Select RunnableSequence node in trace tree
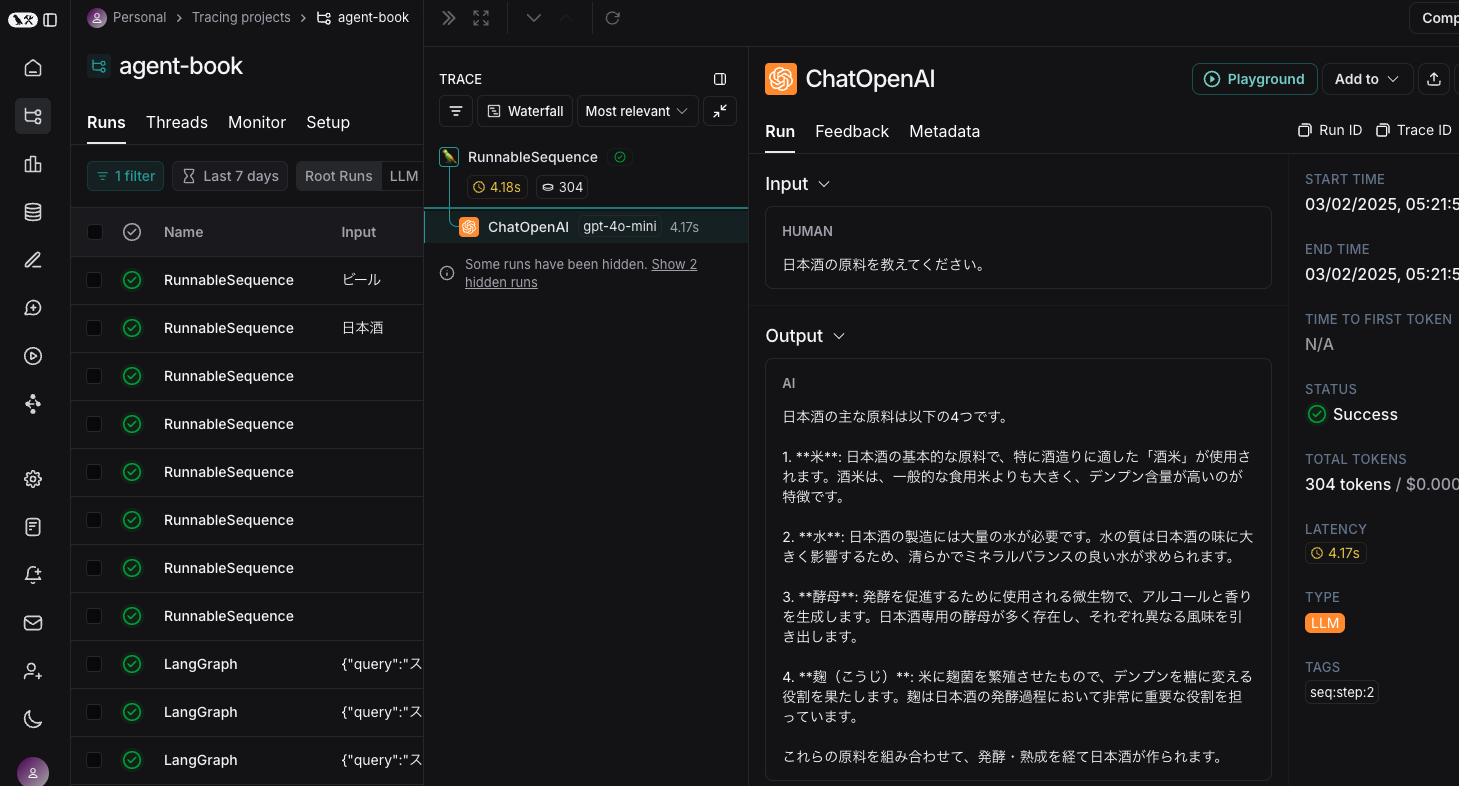Image resolution: width=1459 pixels, height=786 pixels. 533,157
